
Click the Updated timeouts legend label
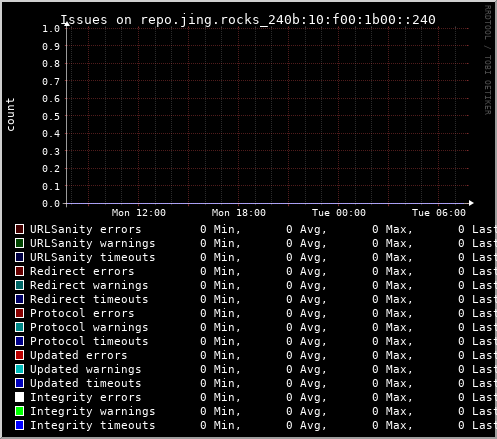(86, 383)
